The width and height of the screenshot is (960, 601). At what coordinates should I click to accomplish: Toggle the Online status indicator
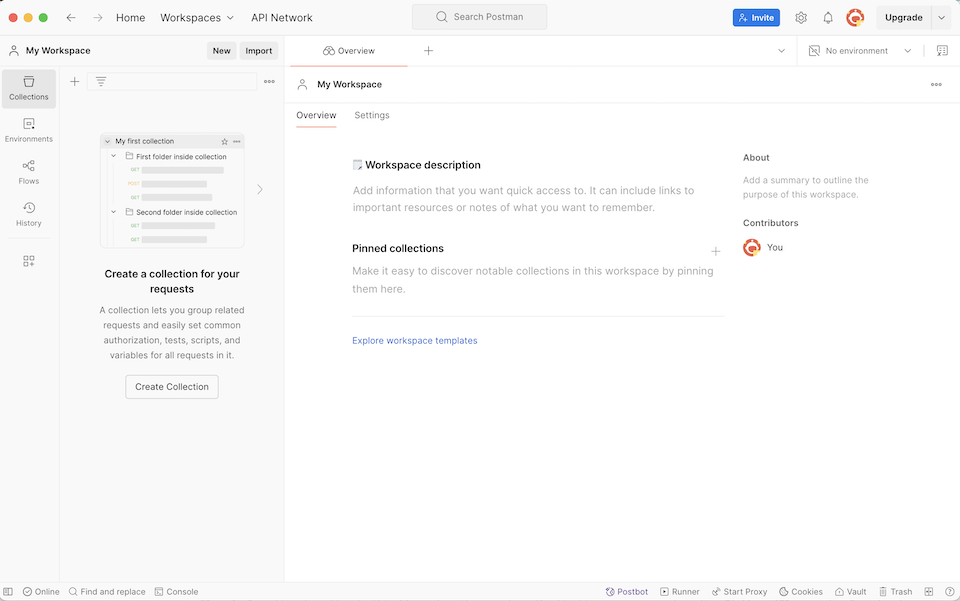point(40,591)
